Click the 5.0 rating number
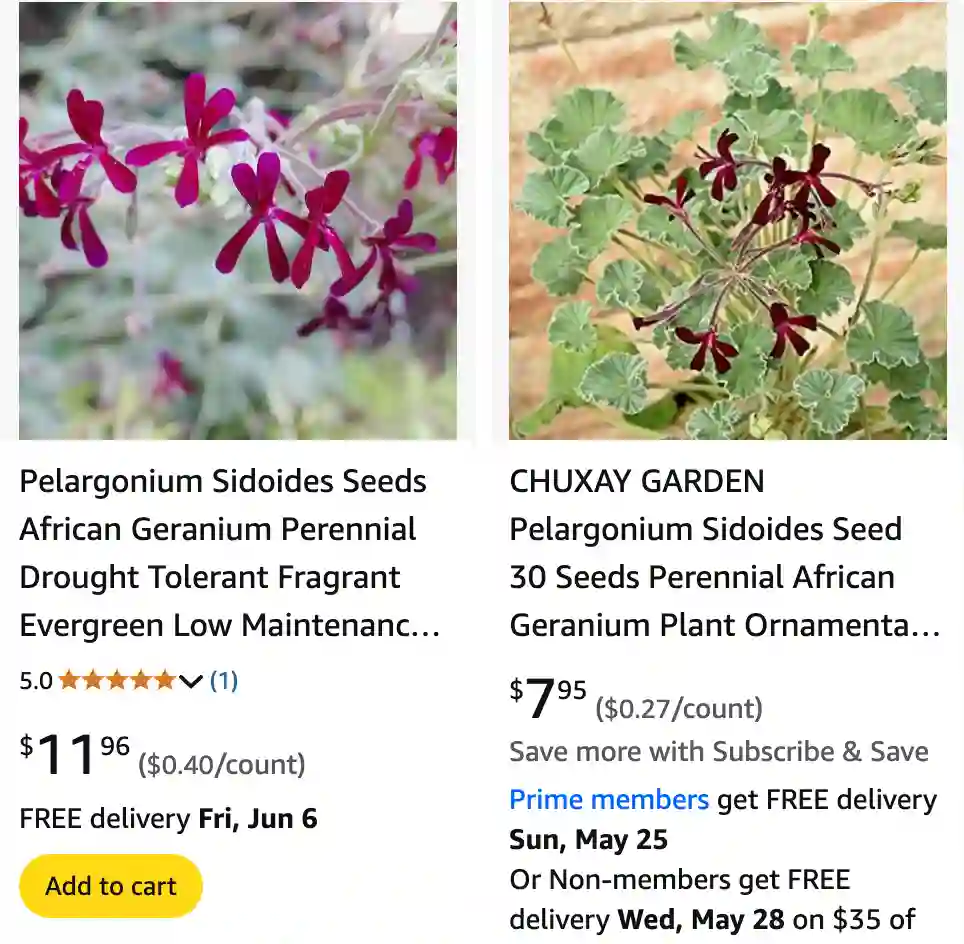964x944 pixels. (36, 681)
